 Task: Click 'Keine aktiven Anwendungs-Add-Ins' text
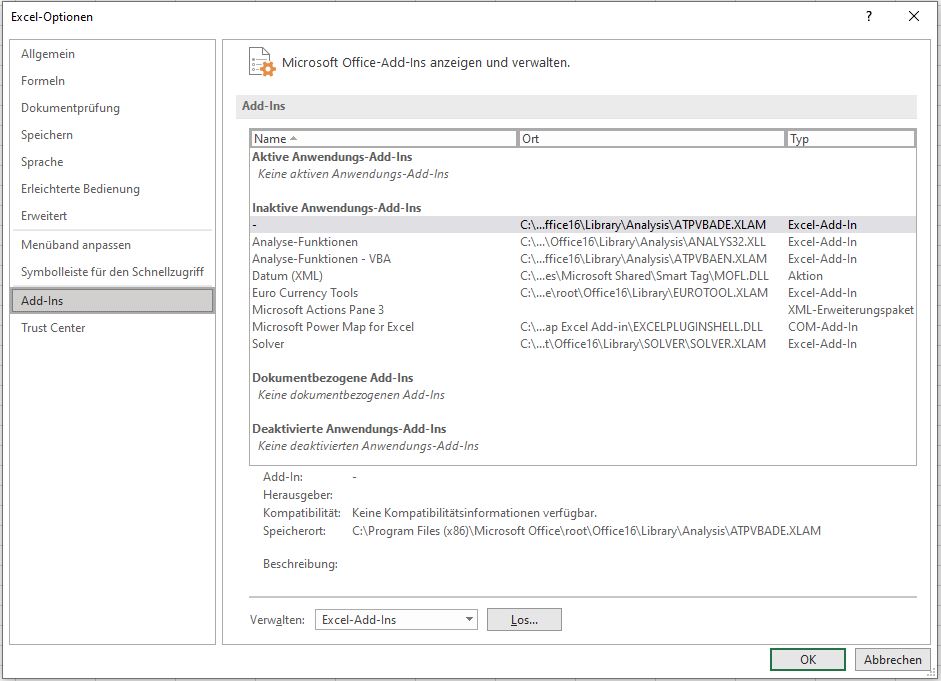point(353,174)
